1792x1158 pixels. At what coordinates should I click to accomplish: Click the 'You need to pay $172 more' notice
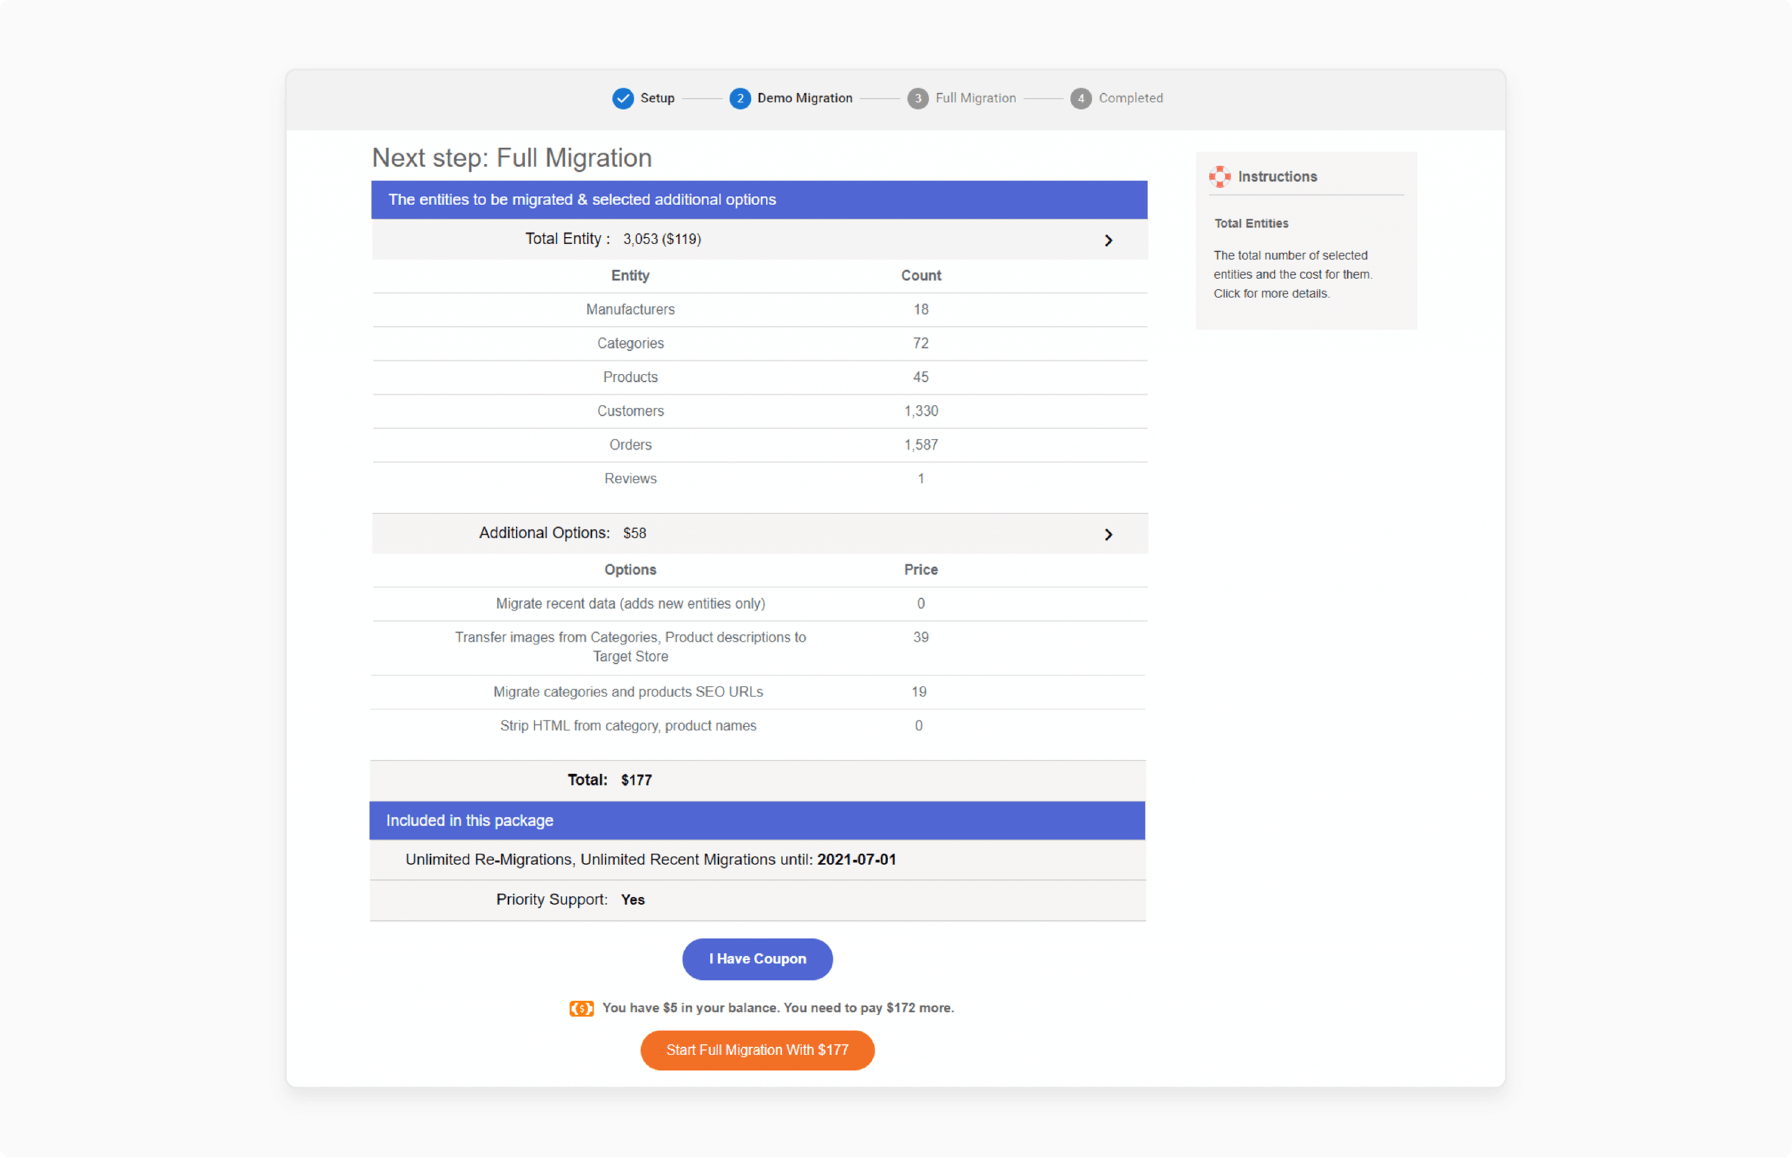(869, 1008)
